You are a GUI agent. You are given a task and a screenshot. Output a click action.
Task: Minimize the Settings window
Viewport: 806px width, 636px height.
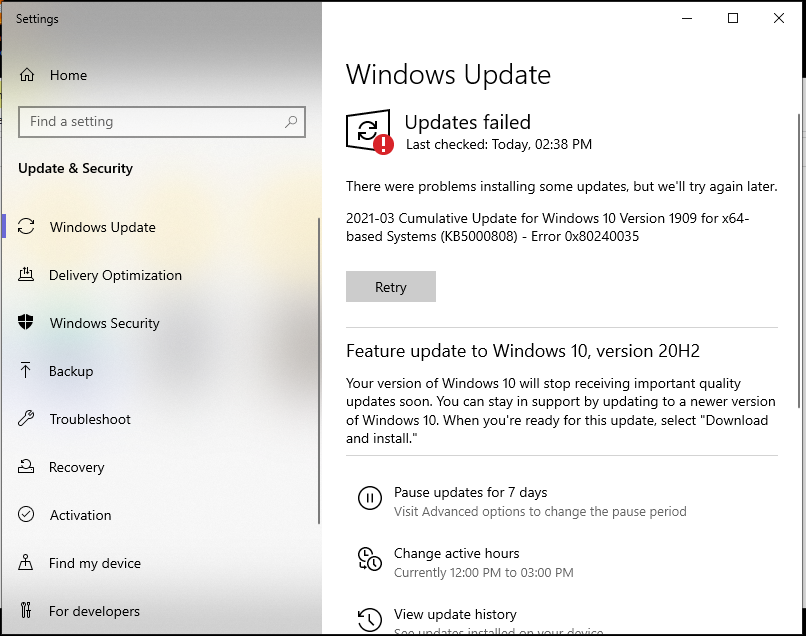pyautogui.click(x=687, y=19)
